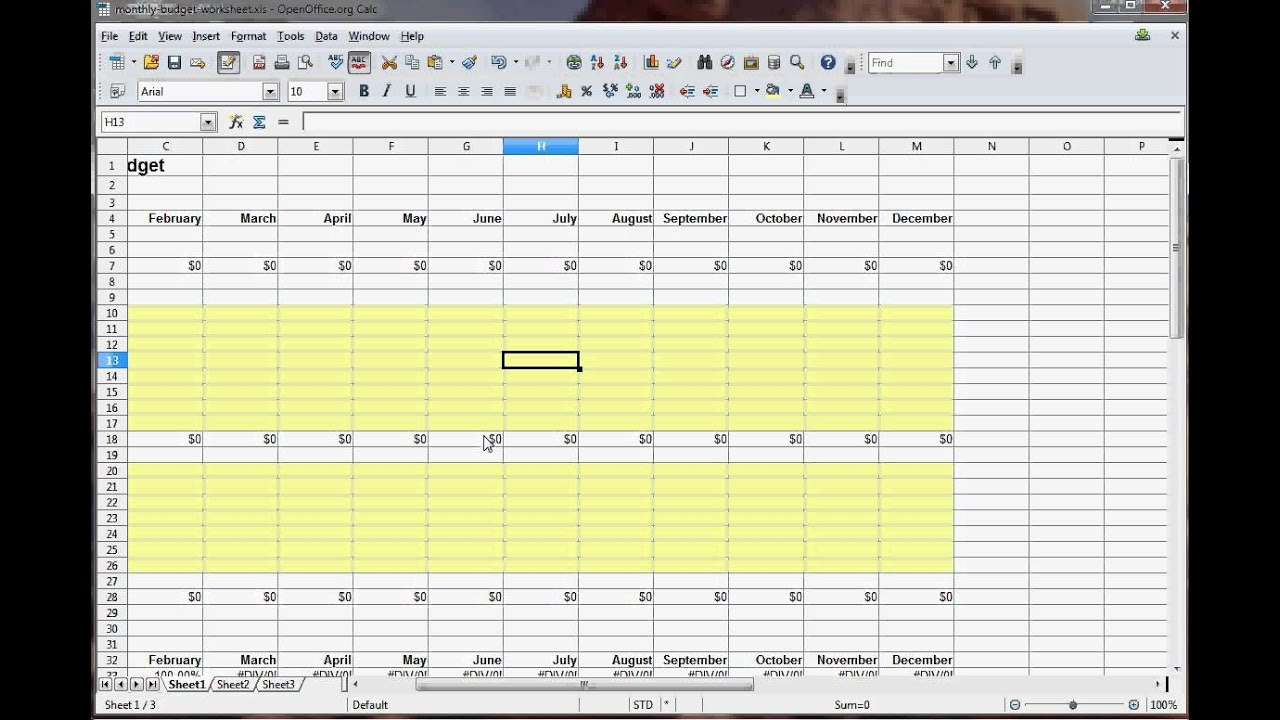Open the font size dropdown
The width and height of the screenshot is (1280, 720).
334,91
